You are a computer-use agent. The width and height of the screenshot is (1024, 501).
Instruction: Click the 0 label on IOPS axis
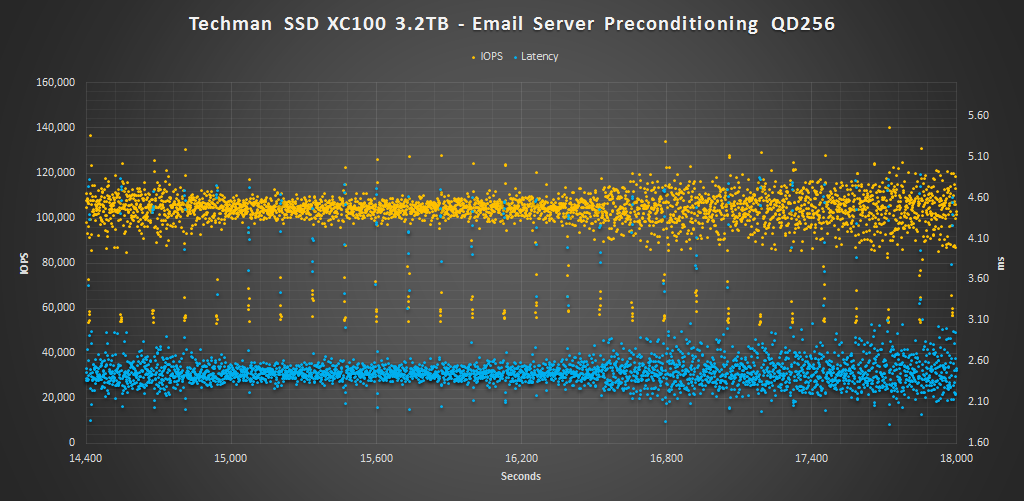[x=74, y=442]
